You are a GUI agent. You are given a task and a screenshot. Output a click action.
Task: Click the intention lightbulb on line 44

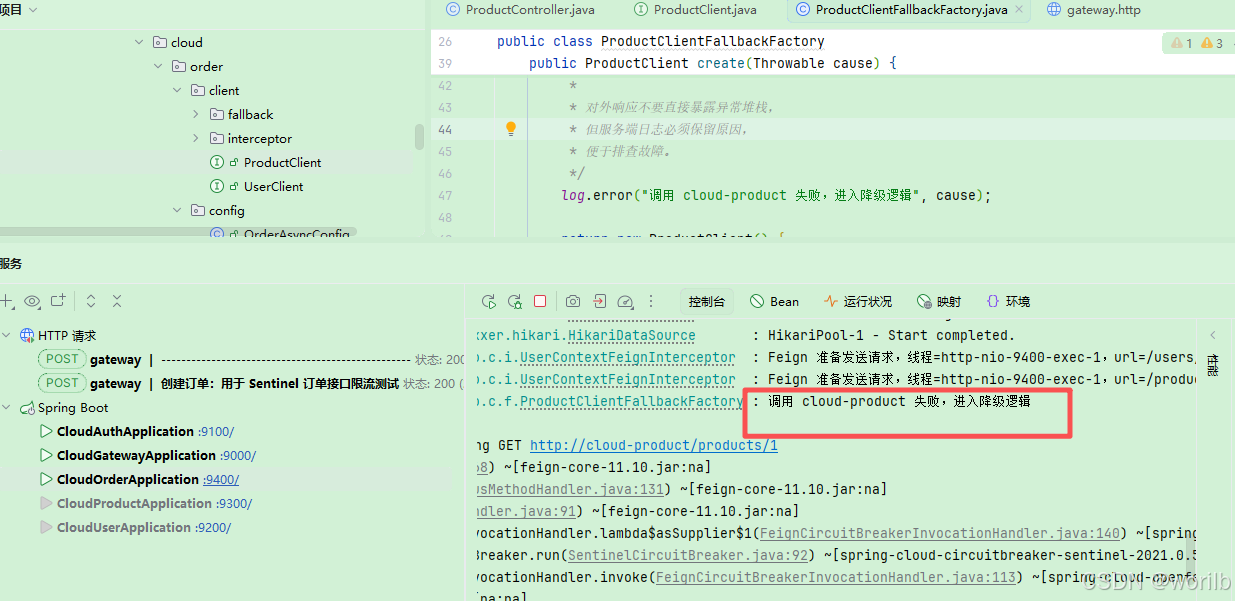click(511, 129)
